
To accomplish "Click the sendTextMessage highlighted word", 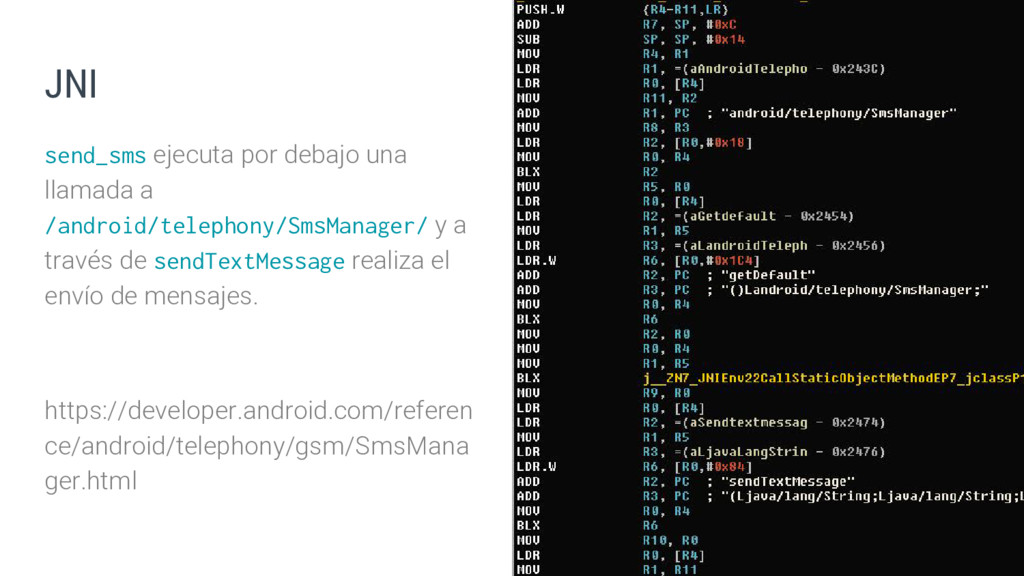I will (249, 261).
